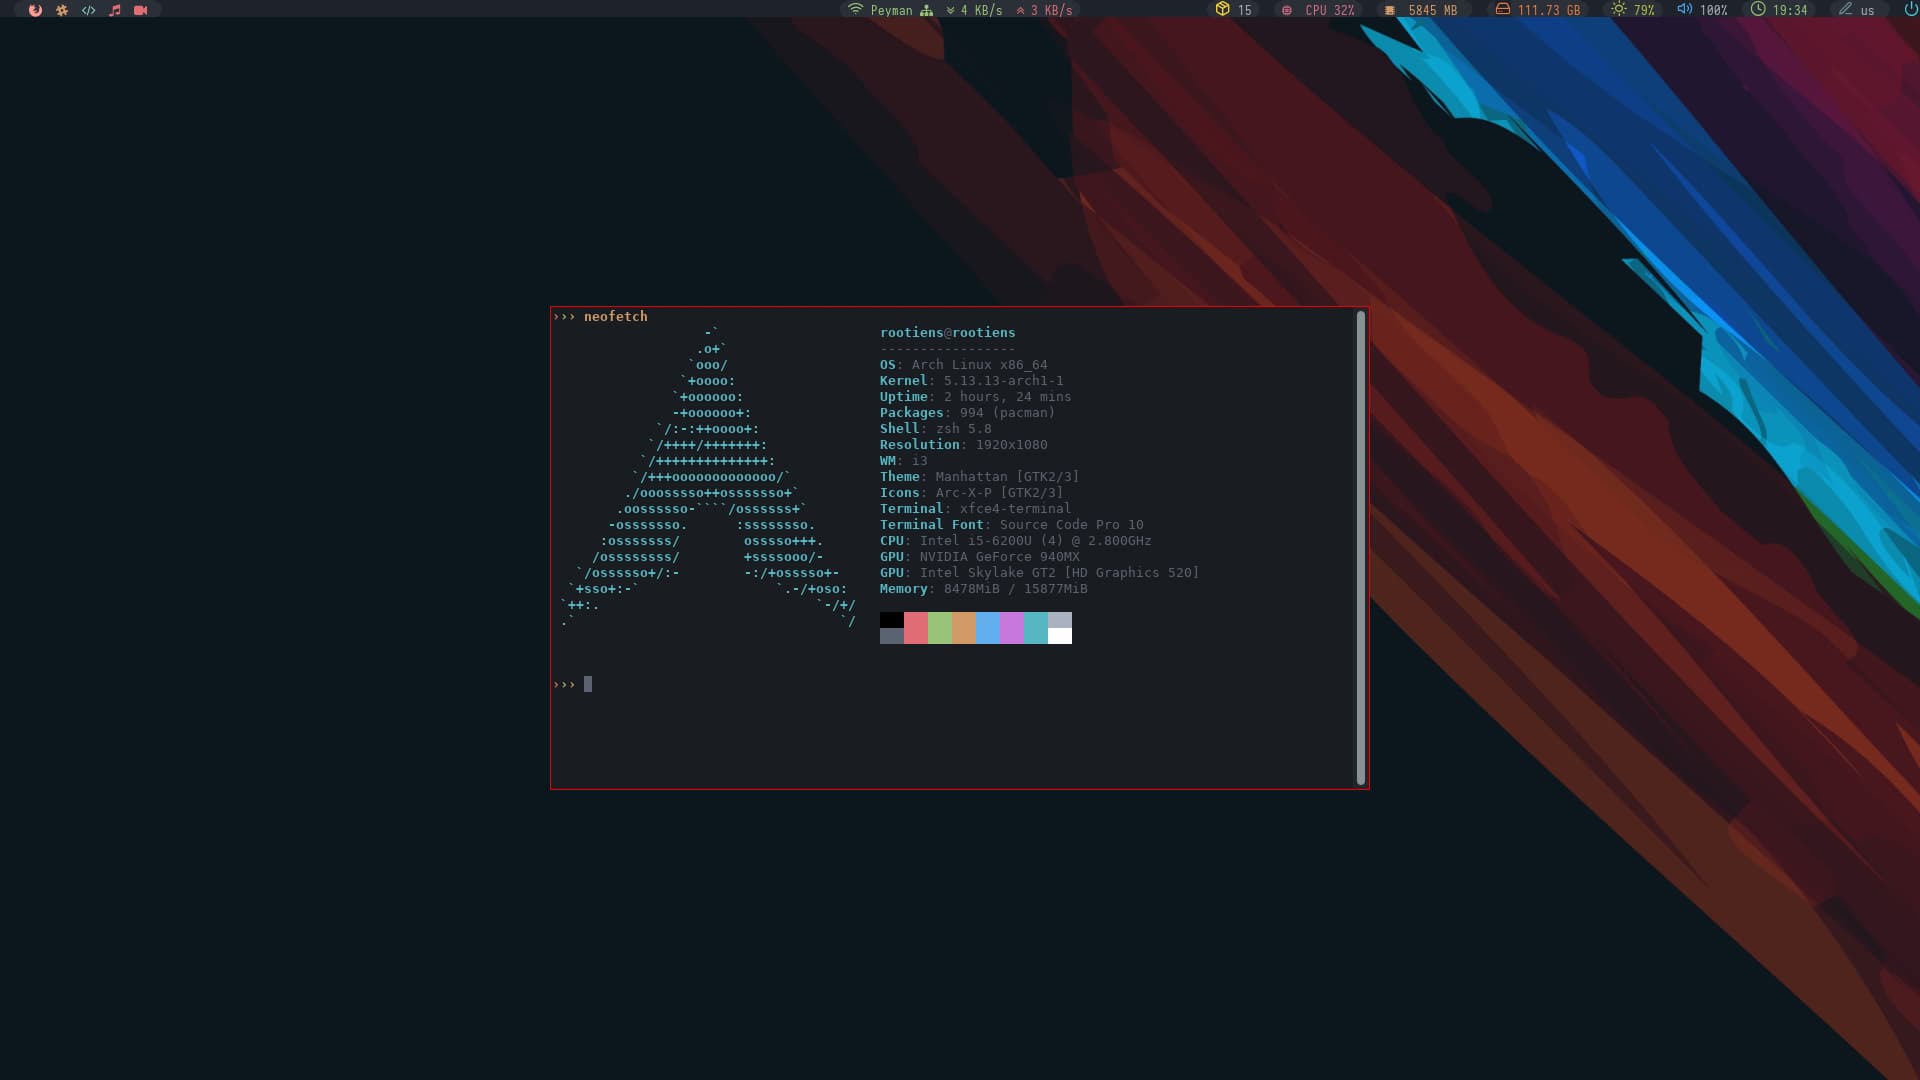Click the Kernel 5.13.13-arch1-1 line
This screenshot has width=1920, height=1080.
972,381
